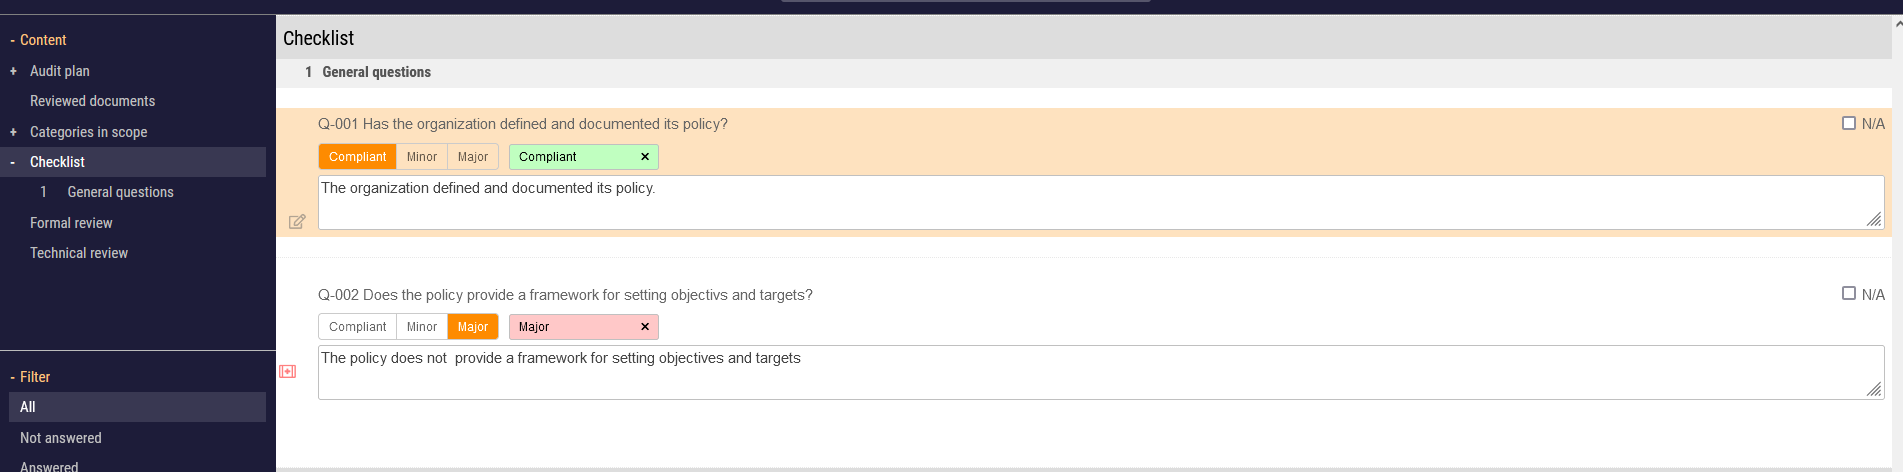Click the edit note icon beside Q-001
Screen dimensions: 1903x472
coord(297,222)
